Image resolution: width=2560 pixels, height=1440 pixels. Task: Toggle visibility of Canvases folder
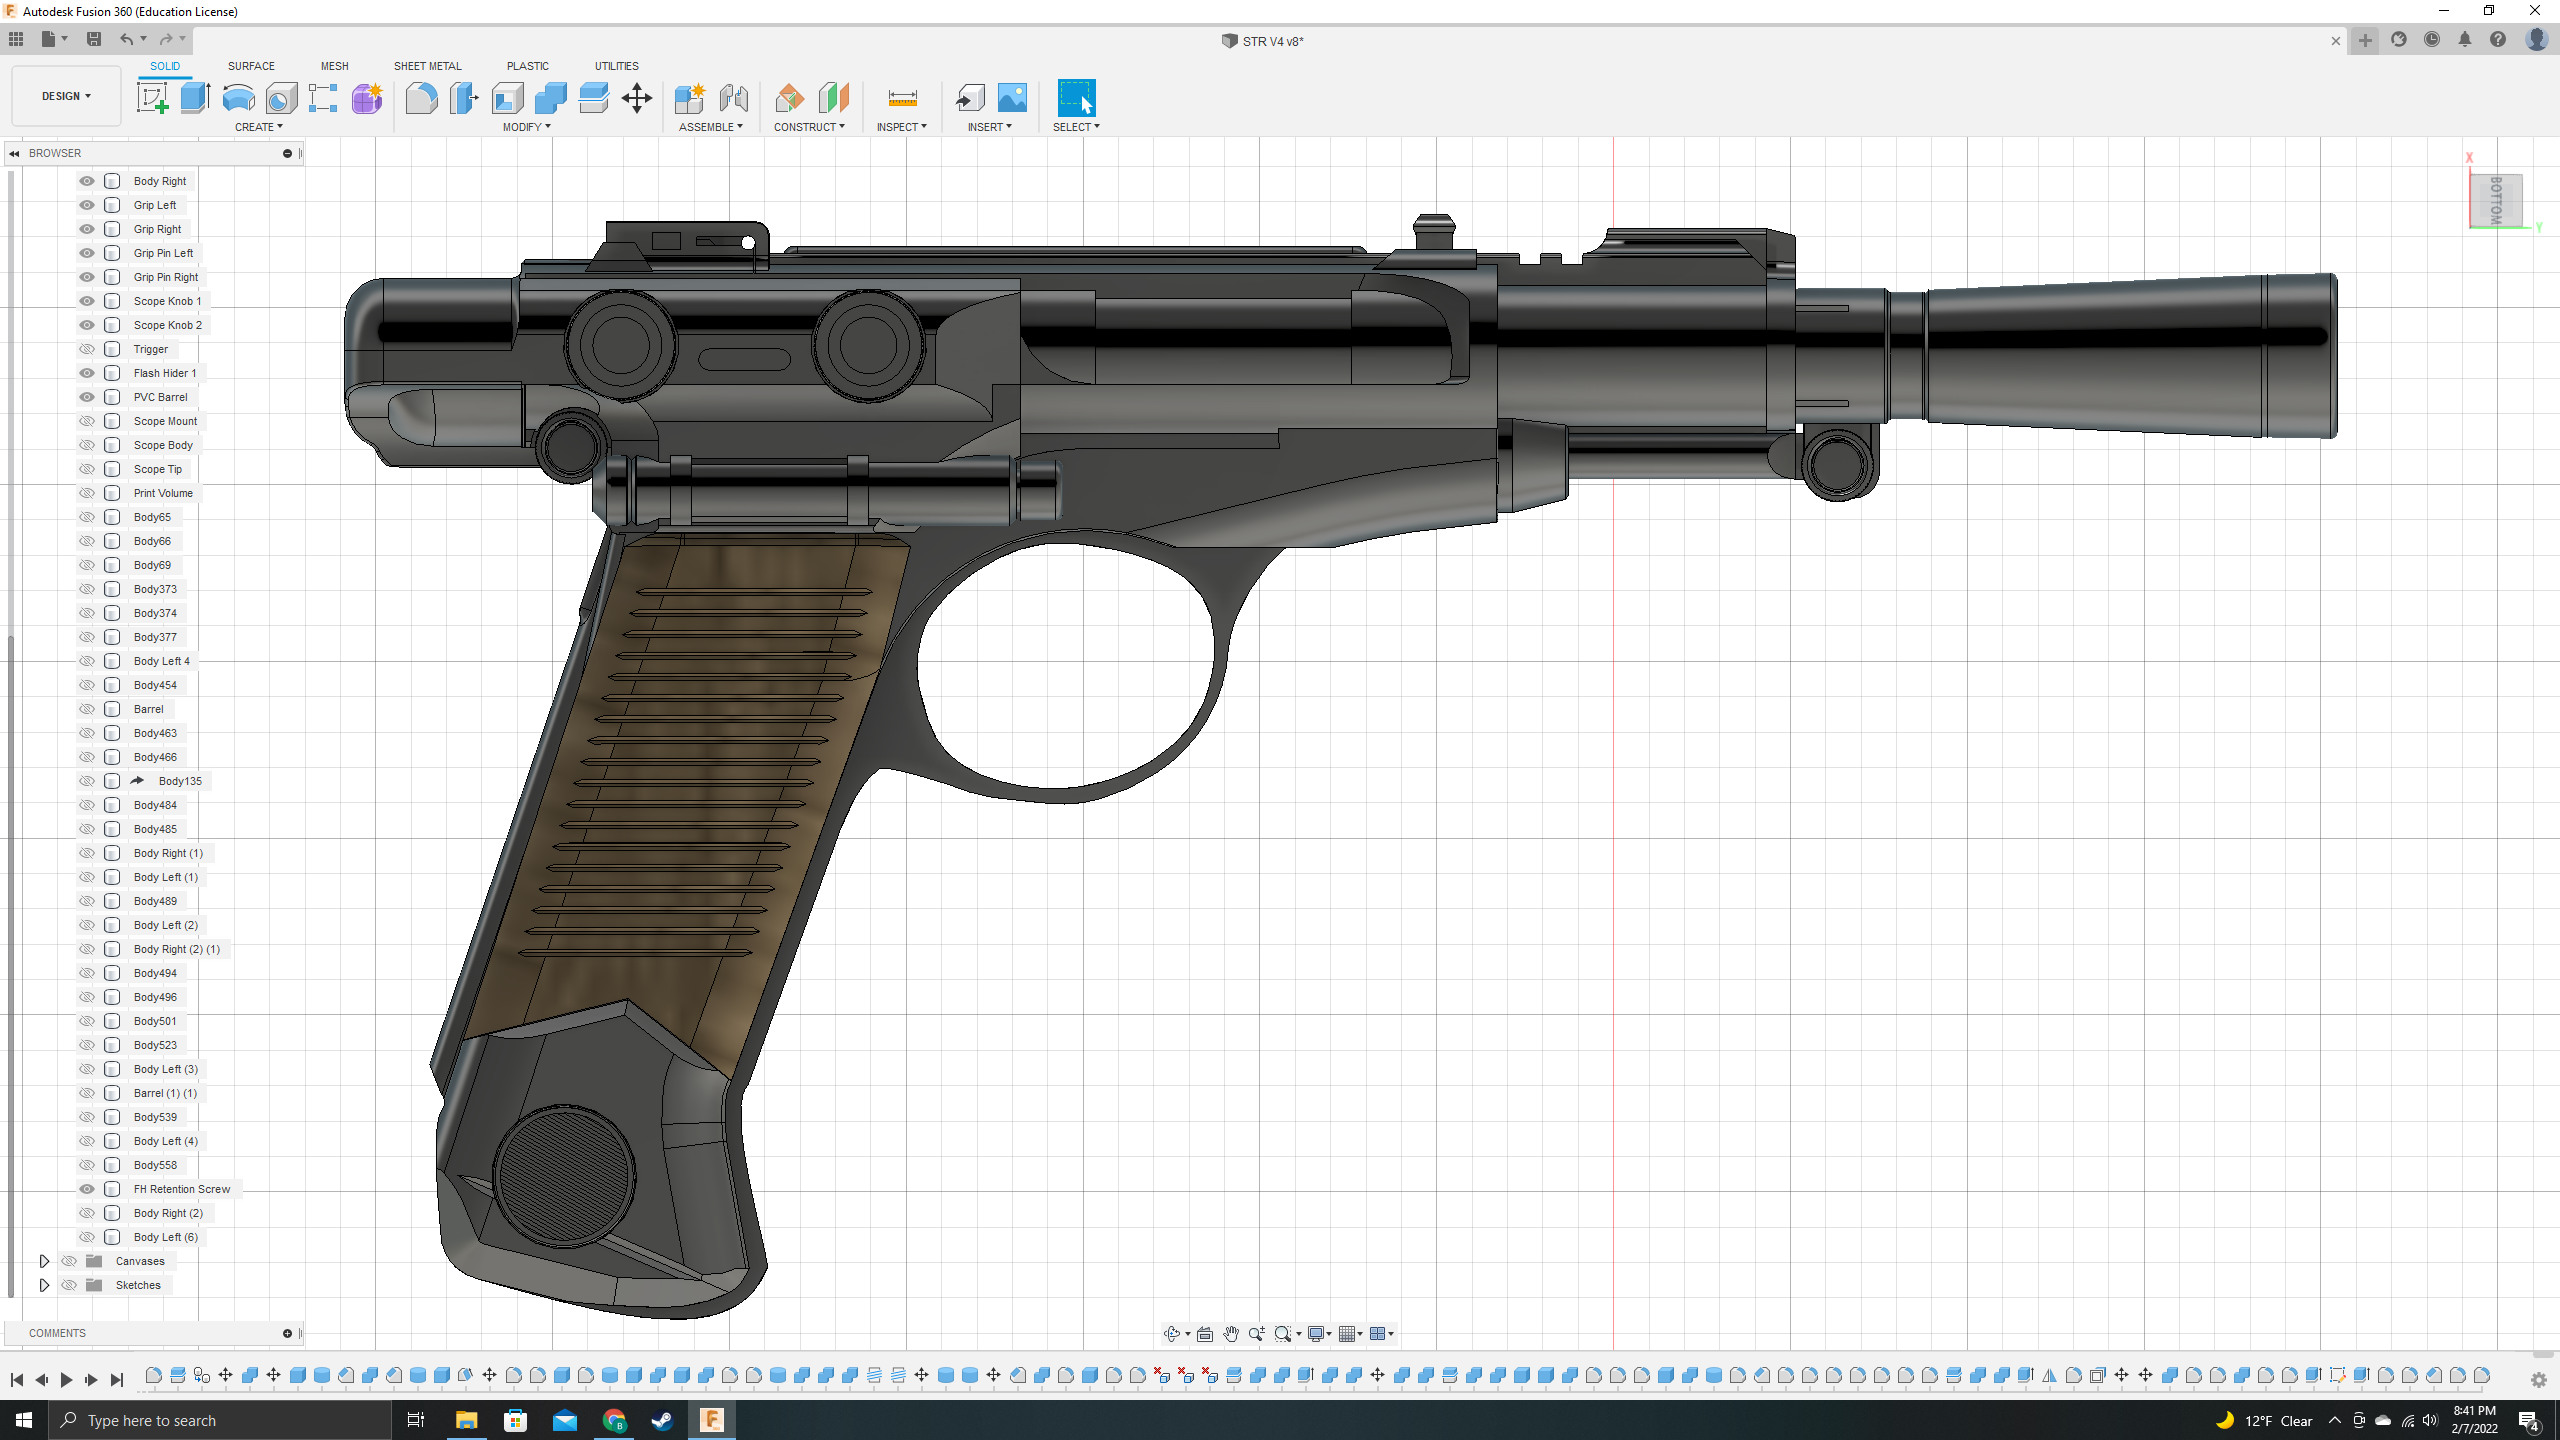69,1261
